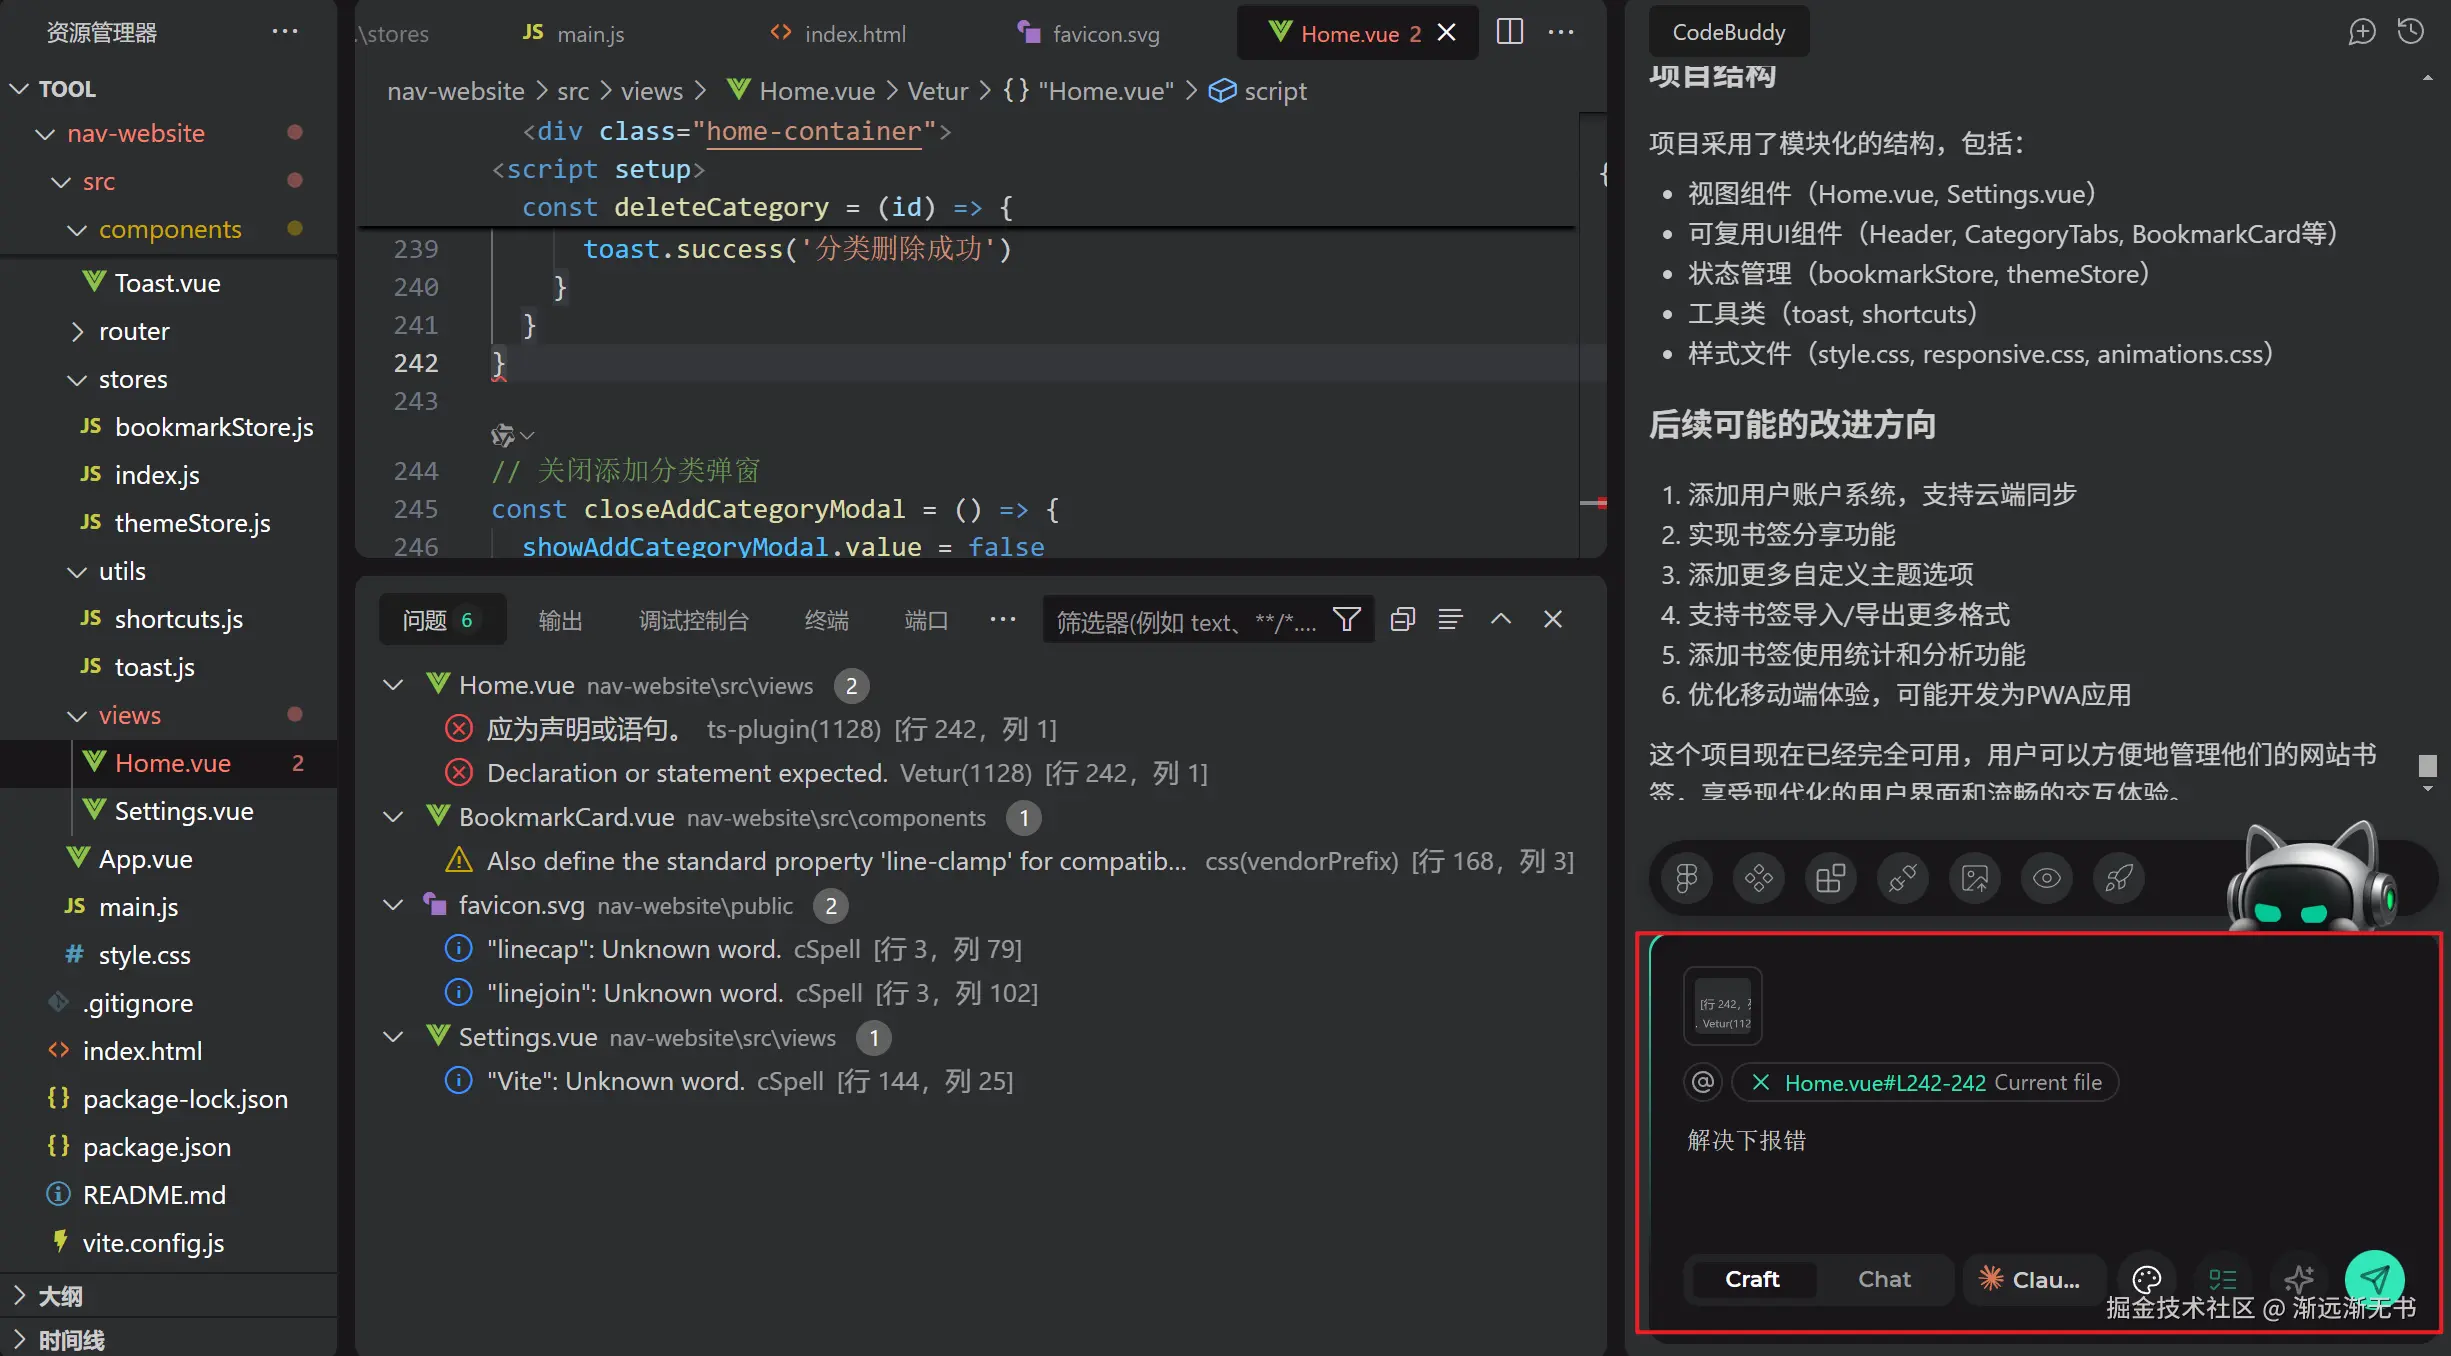Click the @ mention context button

1703,1082
